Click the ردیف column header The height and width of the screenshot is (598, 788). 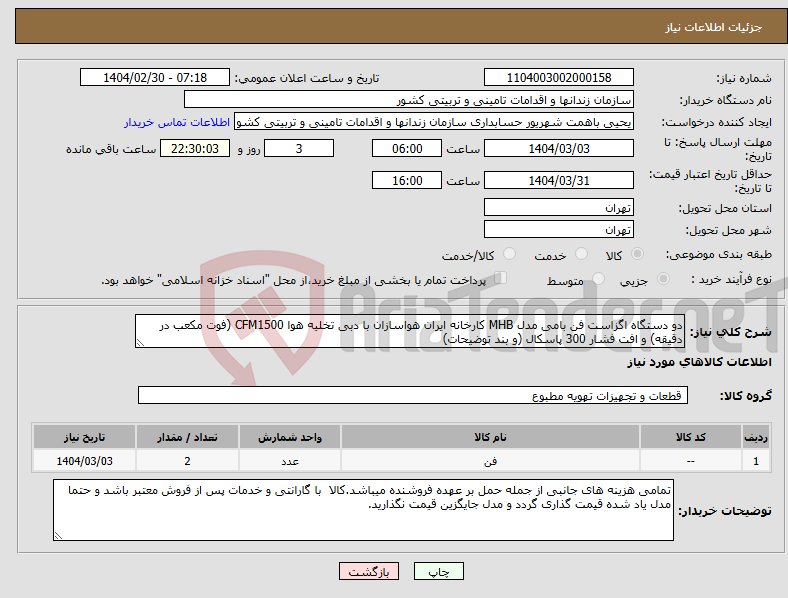point(756,437)
